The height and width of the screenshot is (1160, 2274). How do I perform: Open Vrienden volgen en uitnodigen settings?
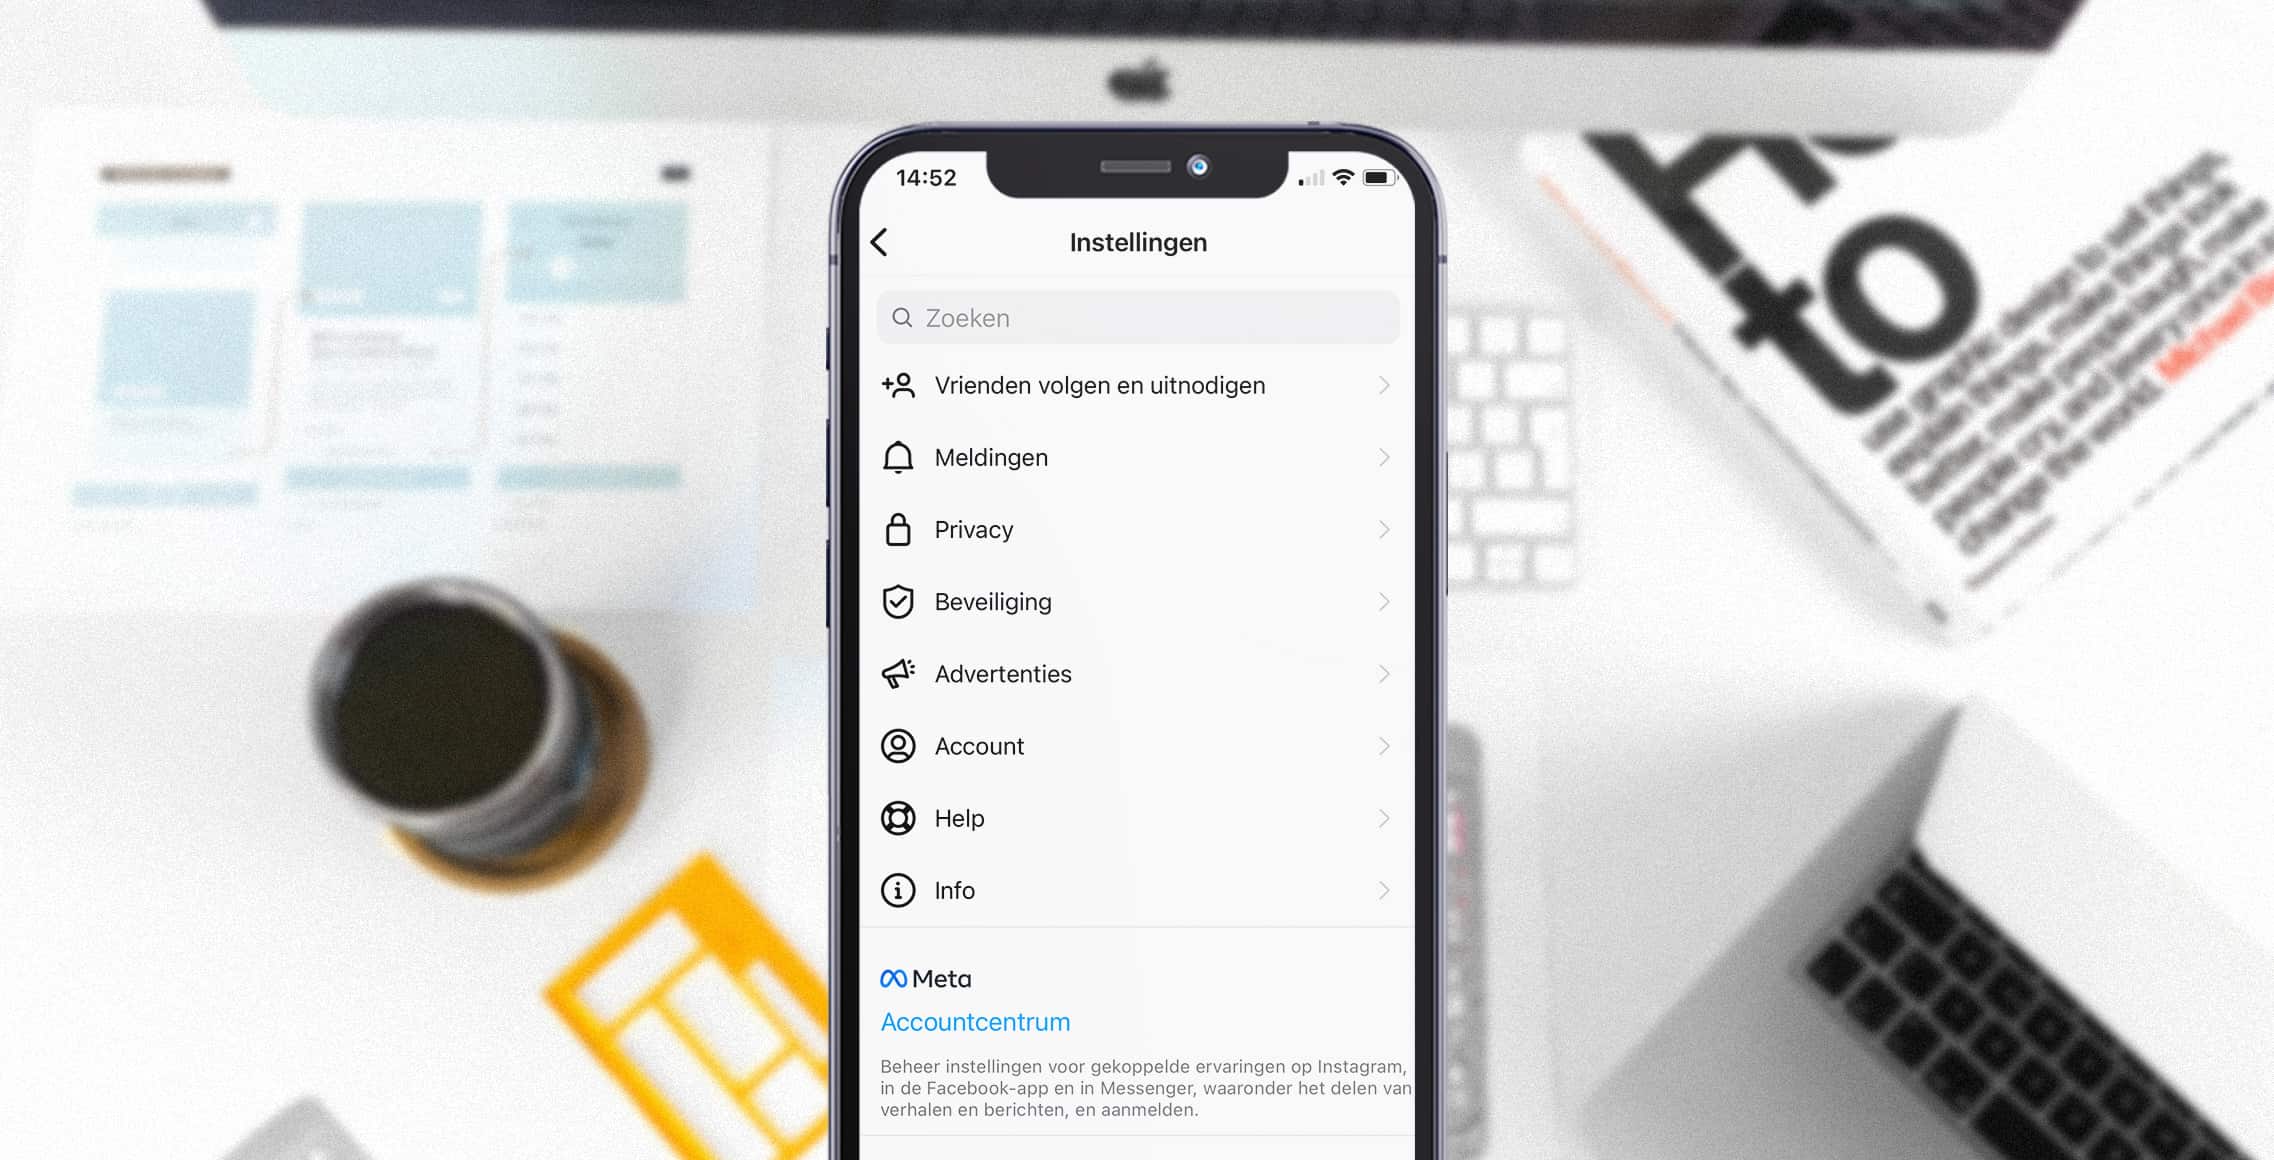[x=1138, y=385]
